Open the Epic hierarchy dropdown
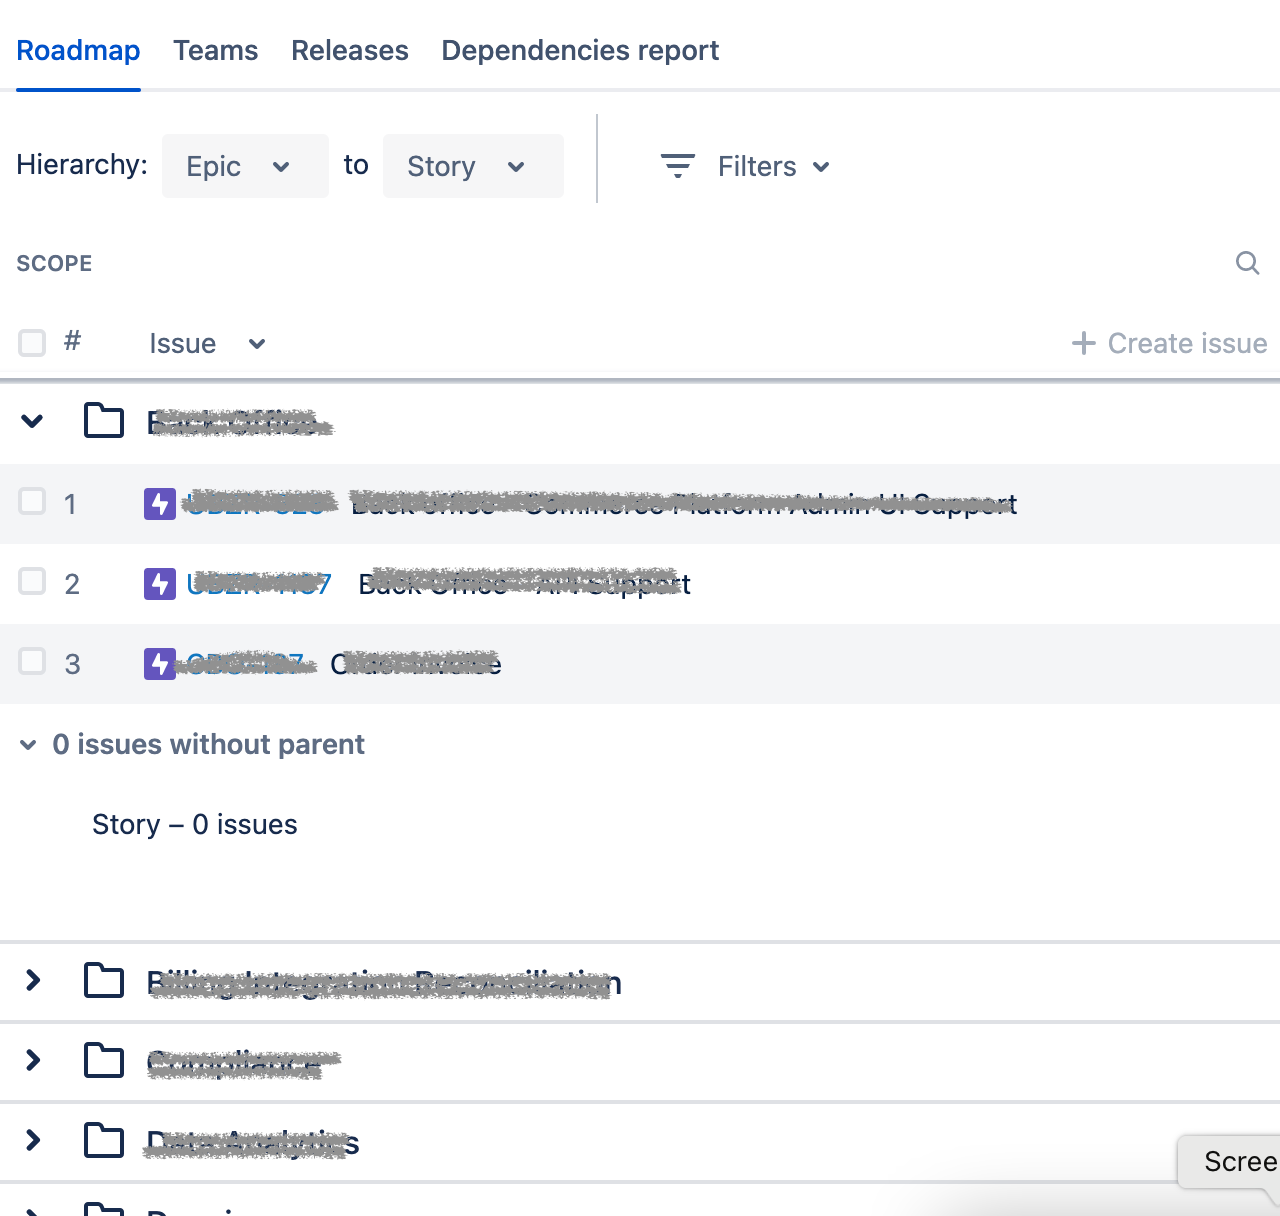1280x1216 pixels. 245,166
